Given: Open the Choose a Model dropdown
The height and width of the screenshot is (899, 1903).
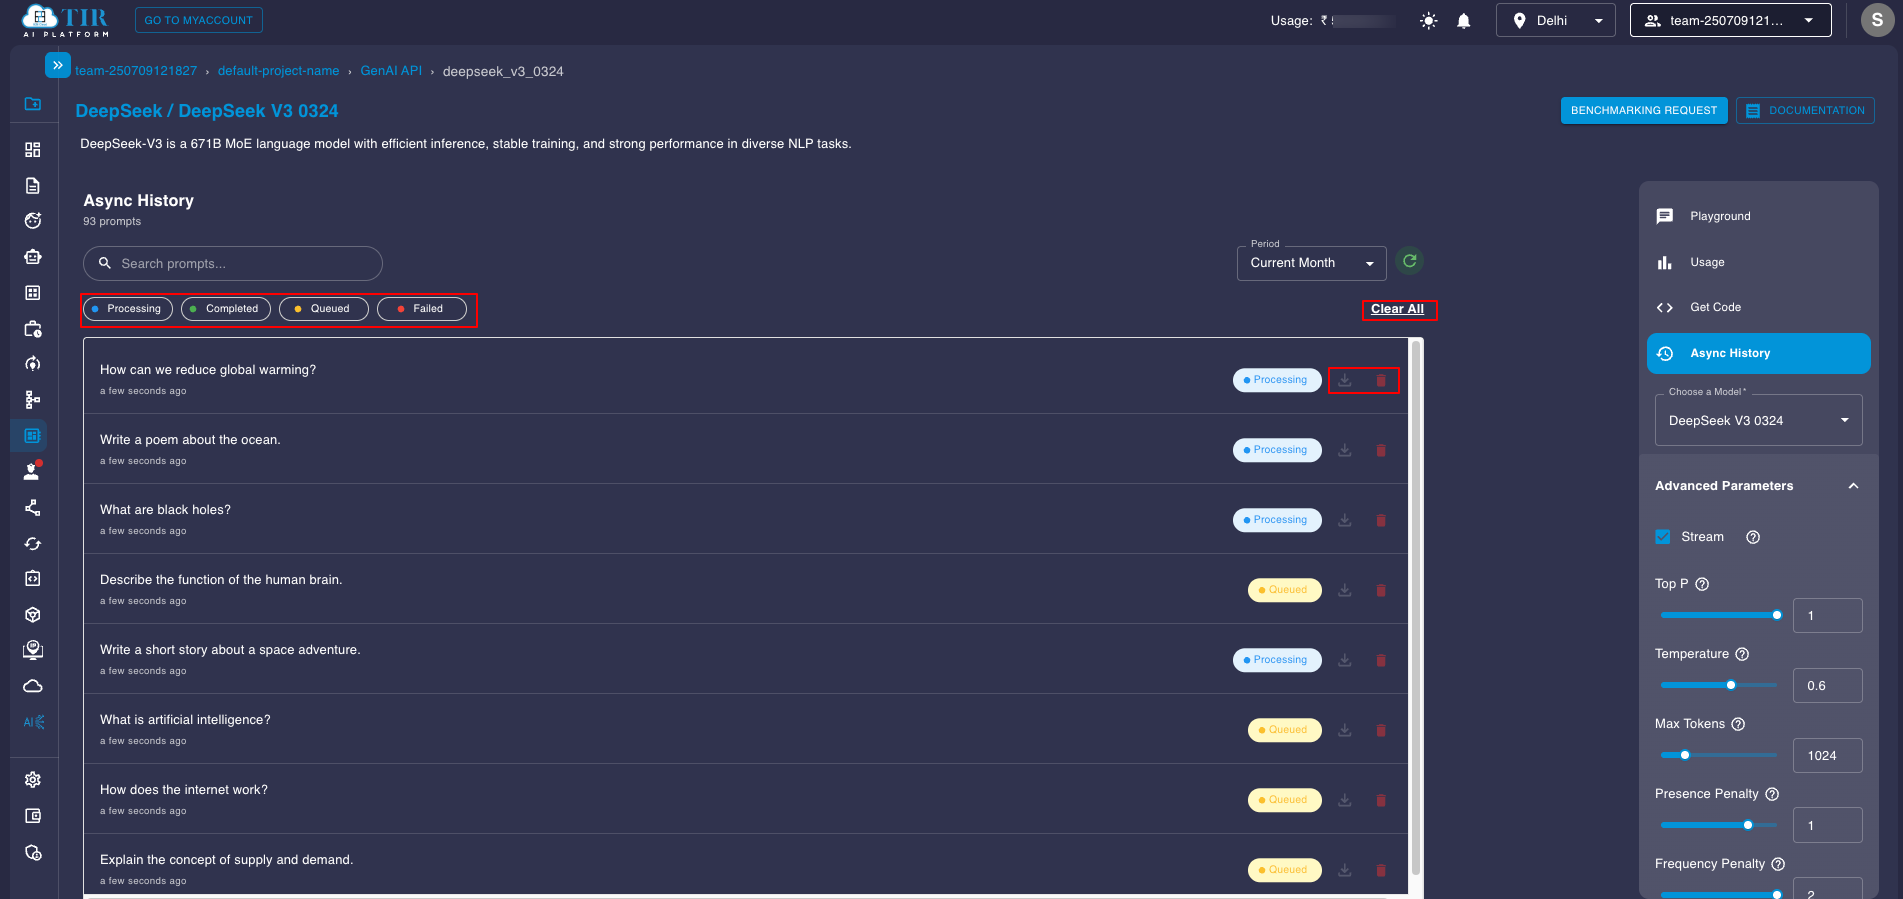Looking at the screenshot, I should coord(1758,421).
